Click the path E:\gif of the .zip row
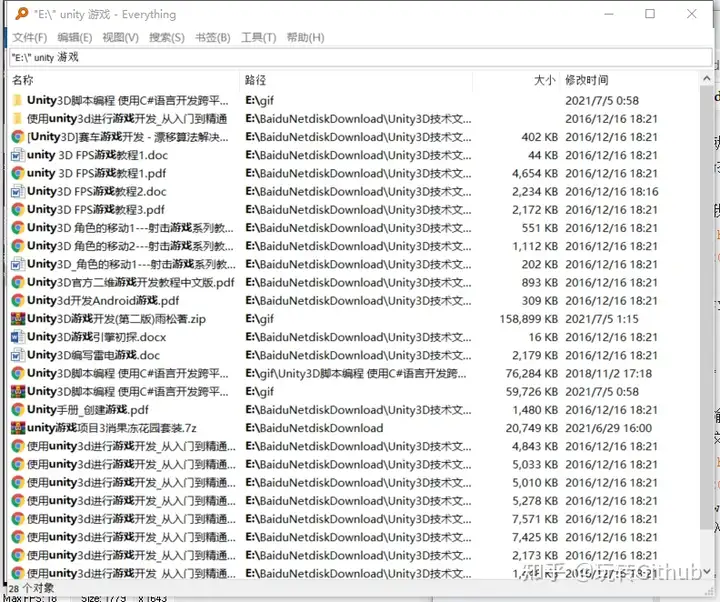 (259, 319)
